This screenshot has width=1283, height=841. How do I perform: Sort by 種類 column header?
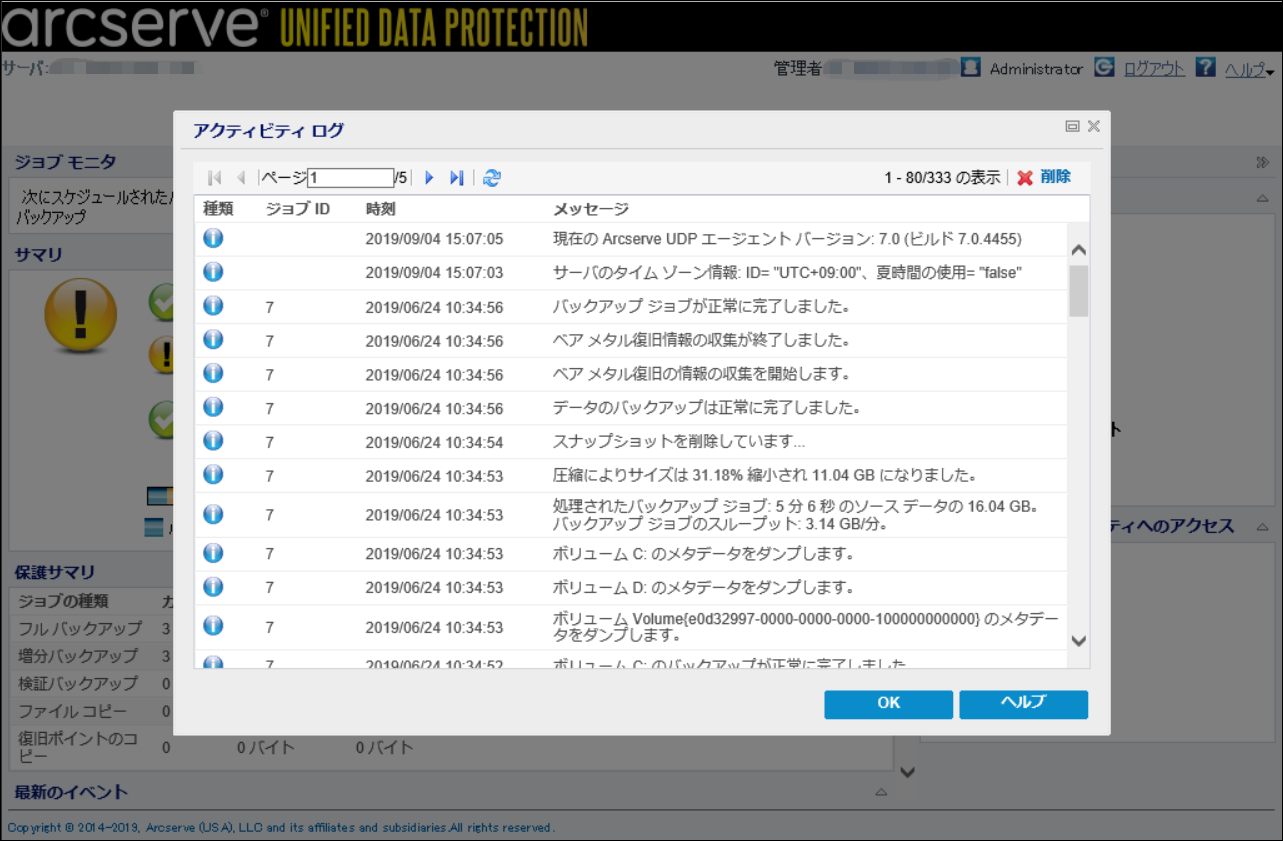coord(218,209)
